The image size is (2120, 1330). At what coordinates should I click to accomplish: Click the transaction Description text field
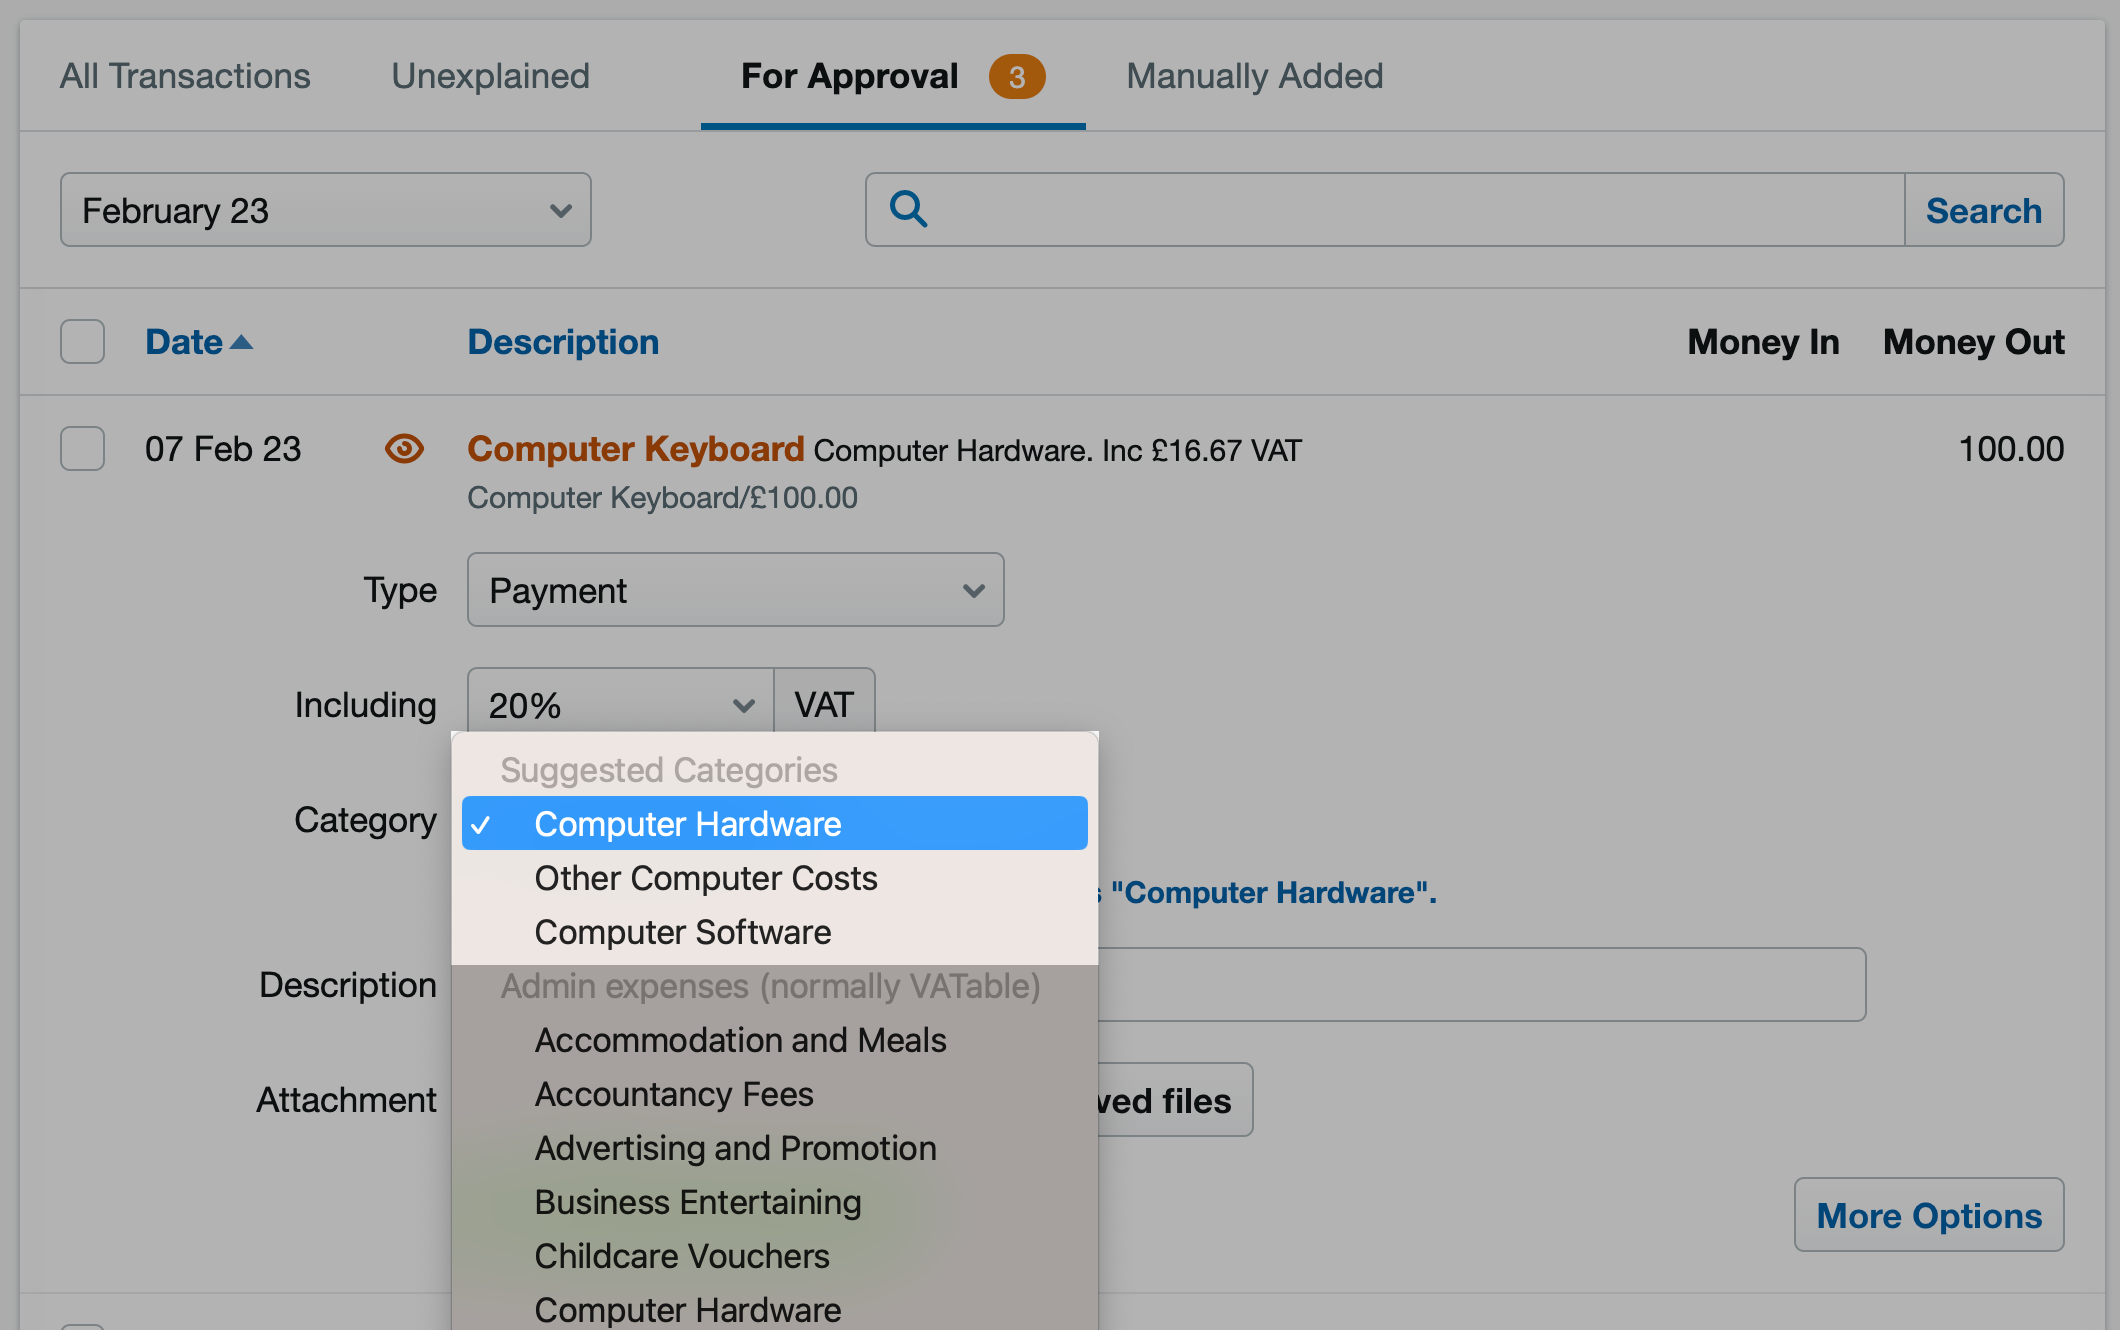tap(1481, 985)
